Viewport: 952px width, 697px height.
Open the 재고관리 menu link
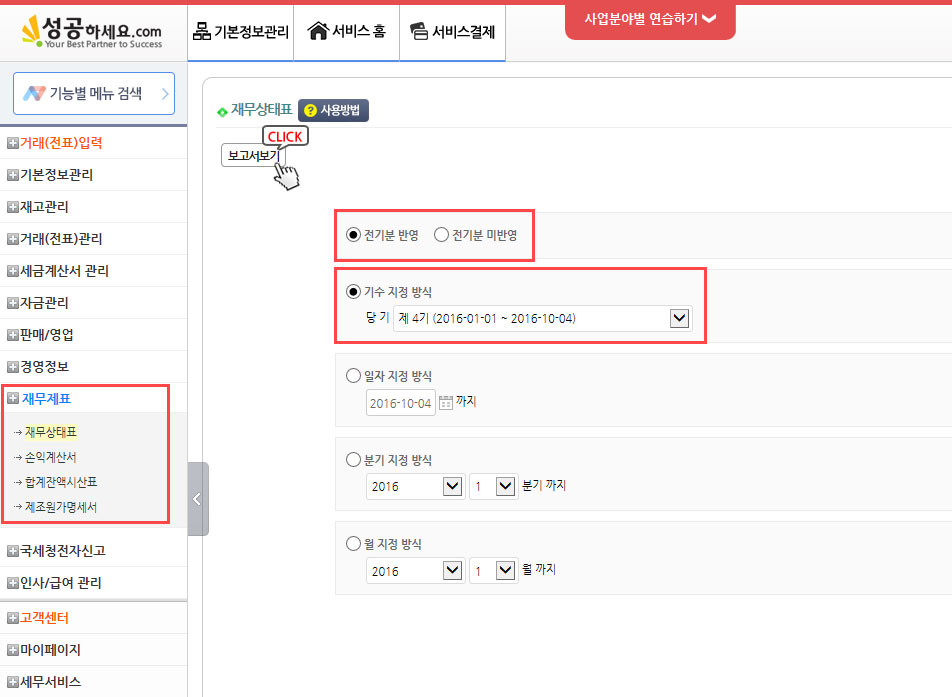click(x=44, y=207)
